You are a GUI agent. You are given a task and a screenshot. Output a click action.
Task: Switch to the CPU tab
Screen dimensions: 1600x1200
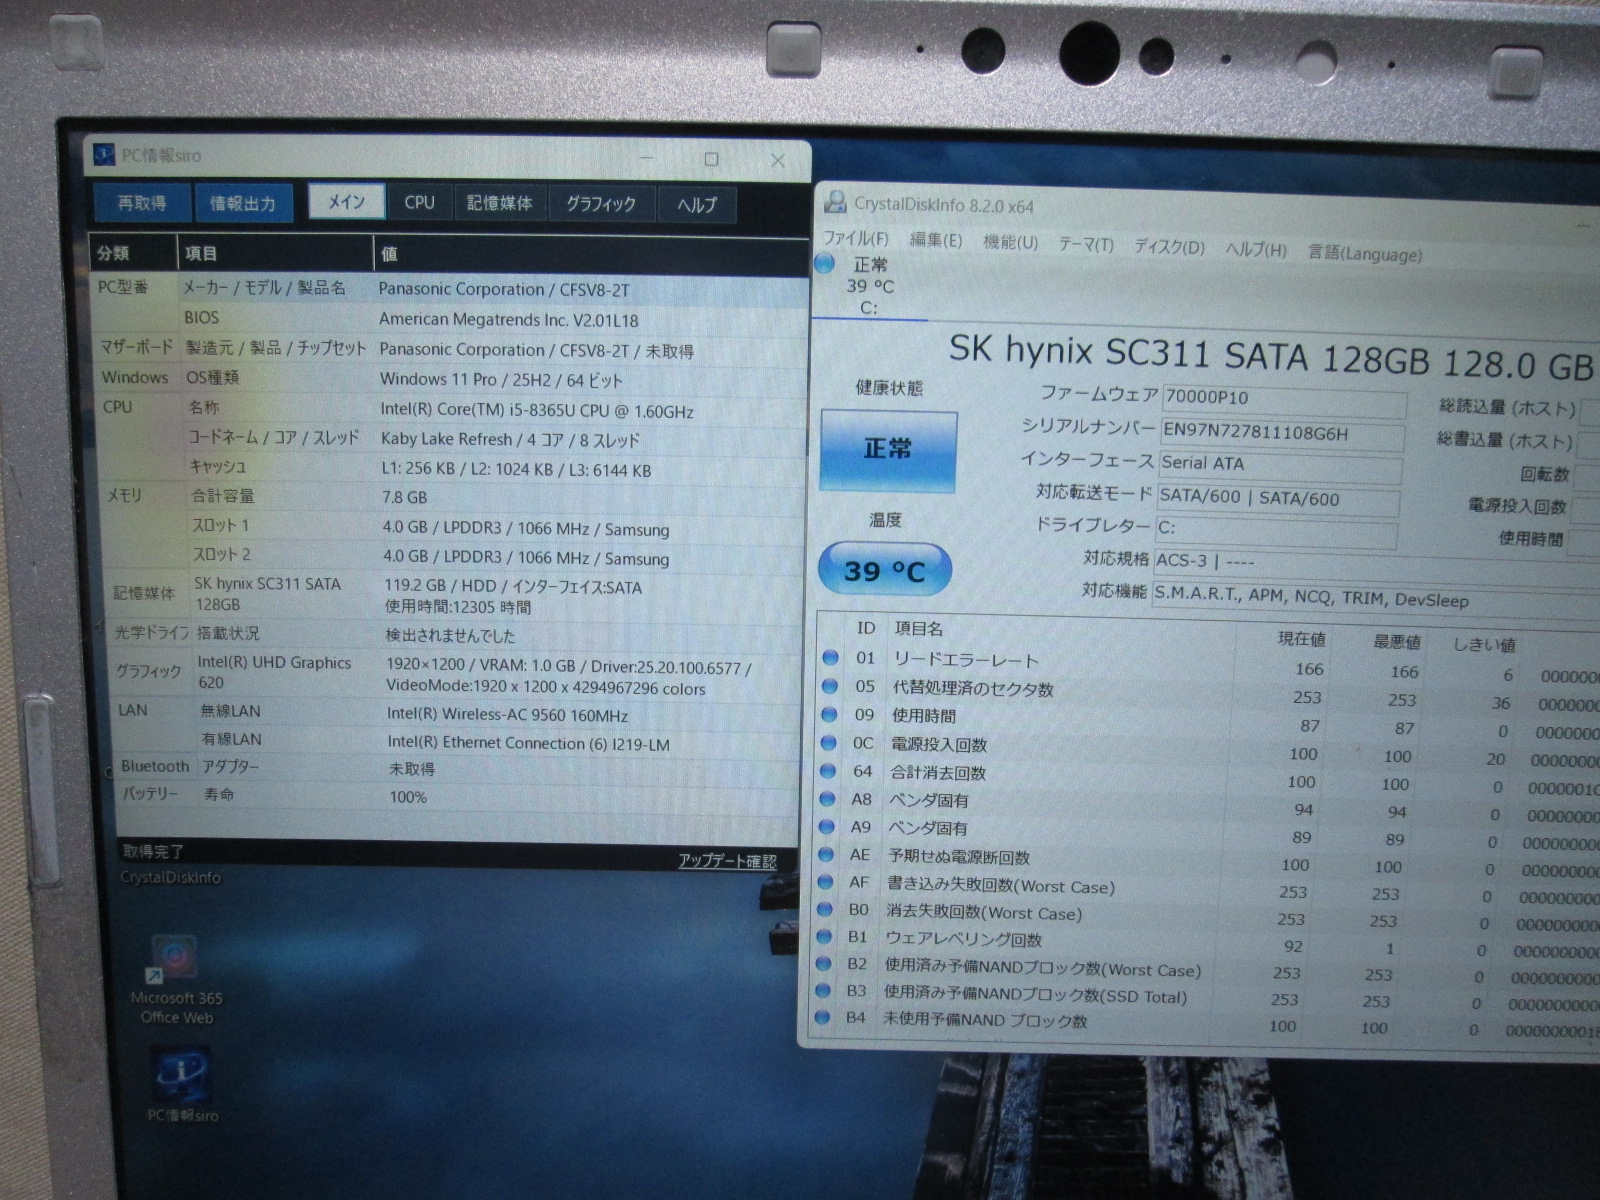[420, 203]
